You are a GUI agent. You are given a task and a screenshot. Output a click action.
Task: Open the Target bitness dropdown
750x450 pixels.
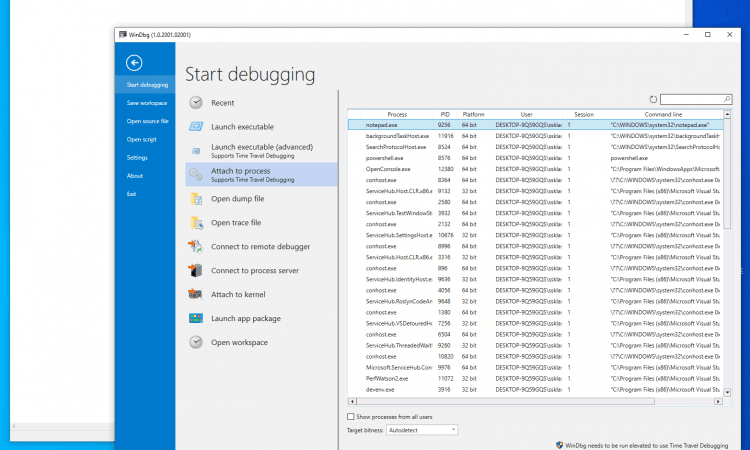(422, 430)
